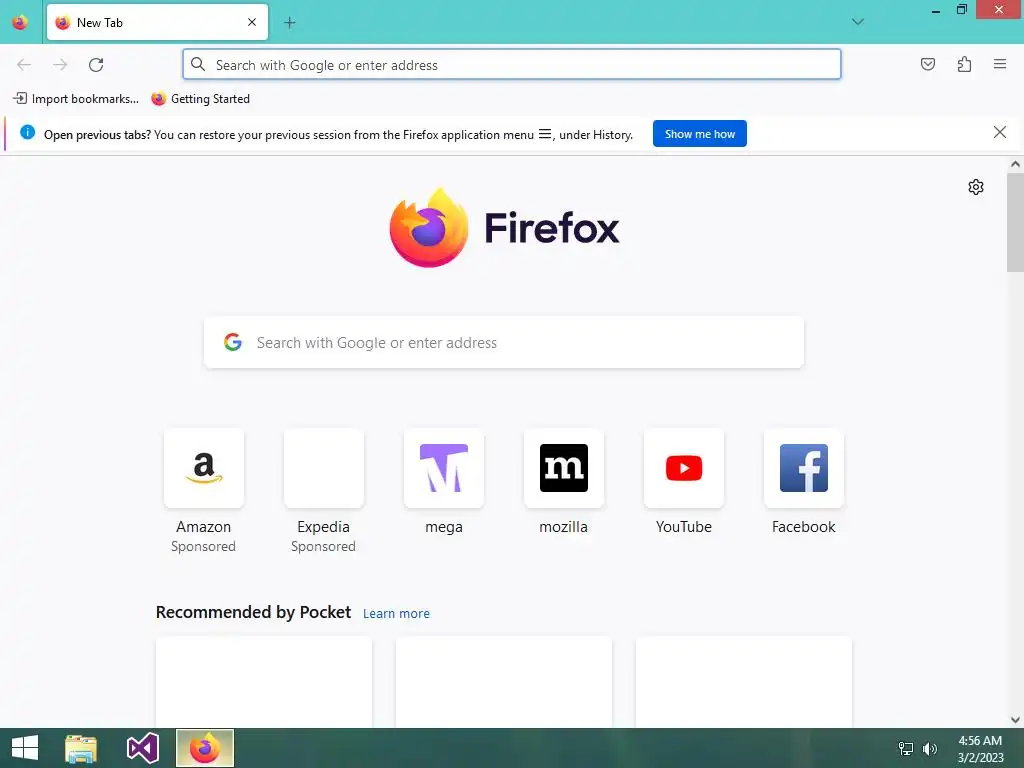Click the vertical scrollbar thumb
The width and height of the screenshot is (1024, 768).
click(1015, 222)
